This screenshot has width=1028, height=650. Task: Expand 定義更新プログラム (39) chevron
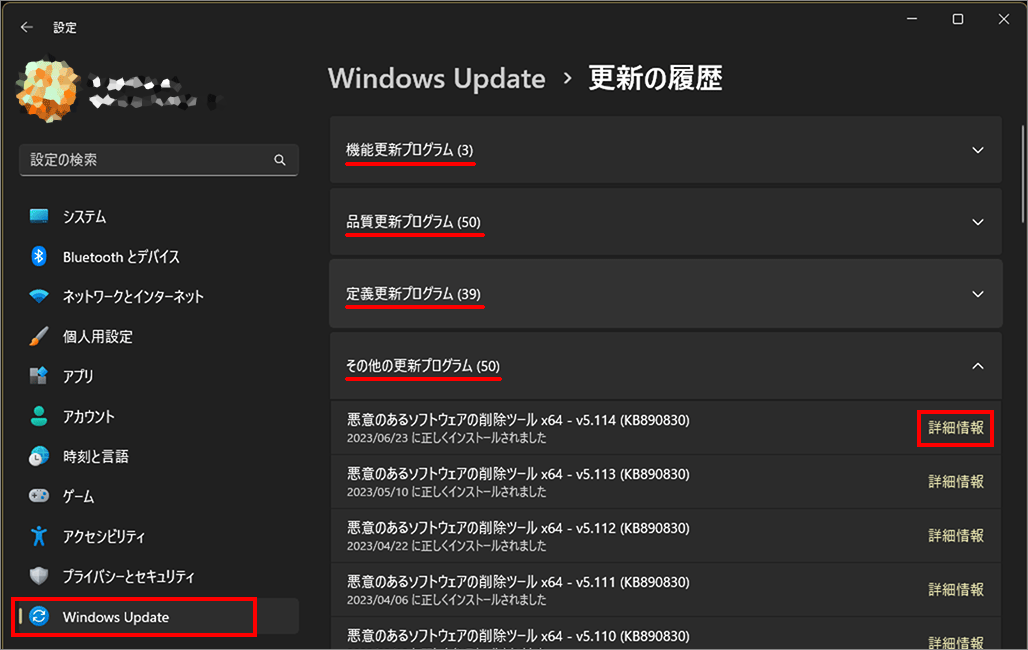(978, 294)
